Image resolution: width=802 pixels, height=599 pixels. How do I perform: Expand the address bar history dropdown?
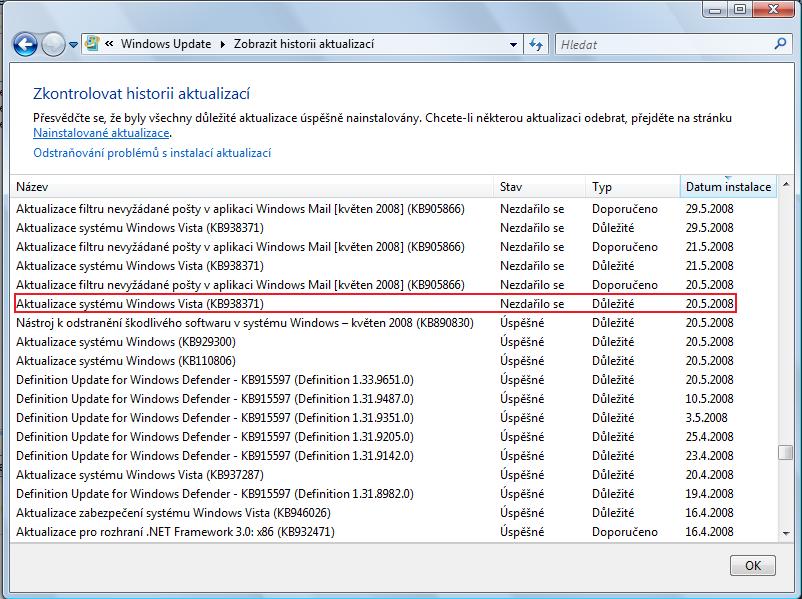tap(512, 45)
